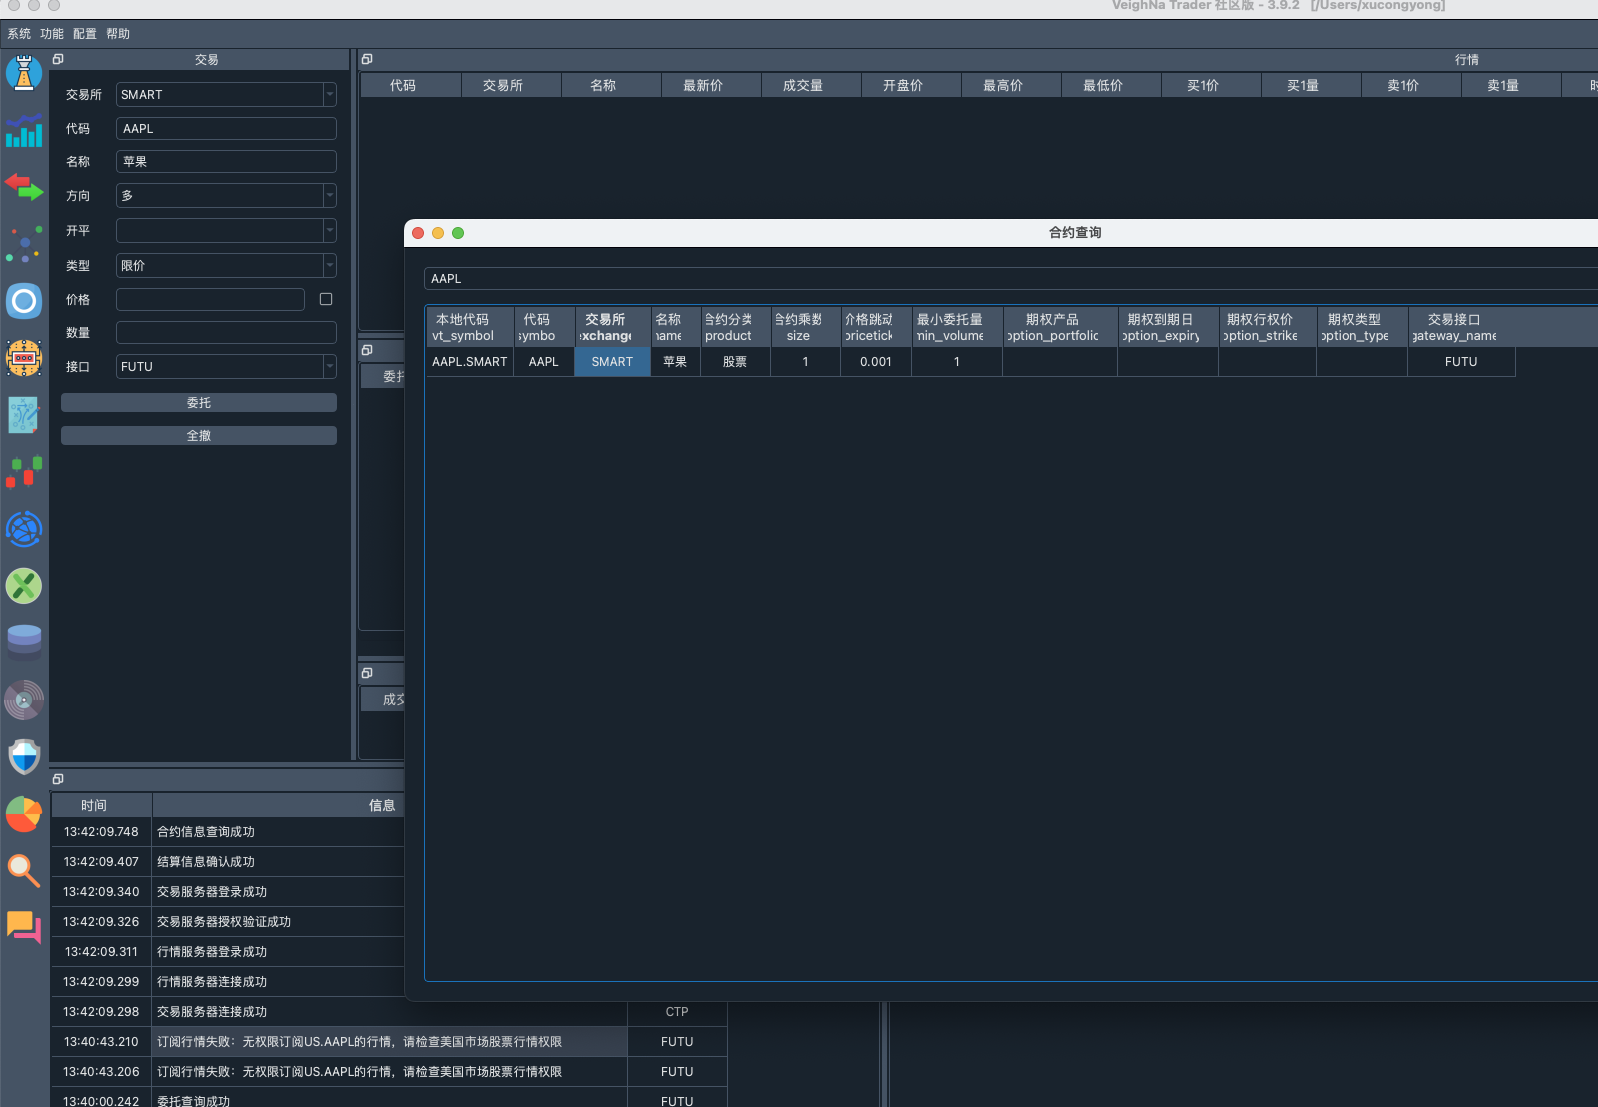
Task: Click the 成交量 column header in 行情 panel
Action: tap(811, 85)
